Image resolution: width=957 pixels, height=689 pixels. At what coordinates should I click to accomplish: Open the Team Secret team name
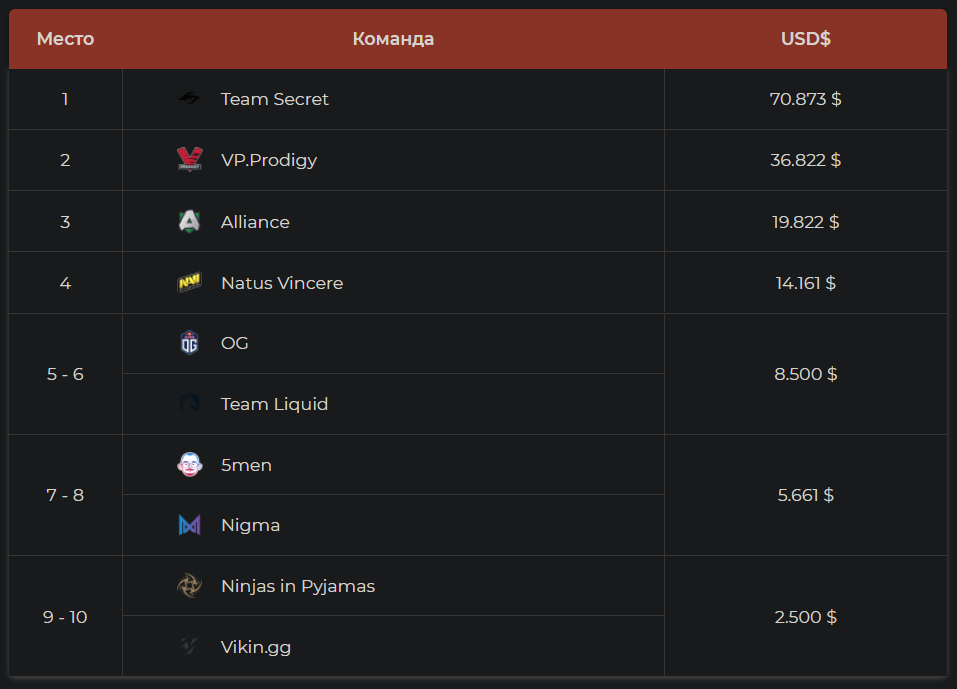pyautogui.click(x=275, y=99)
